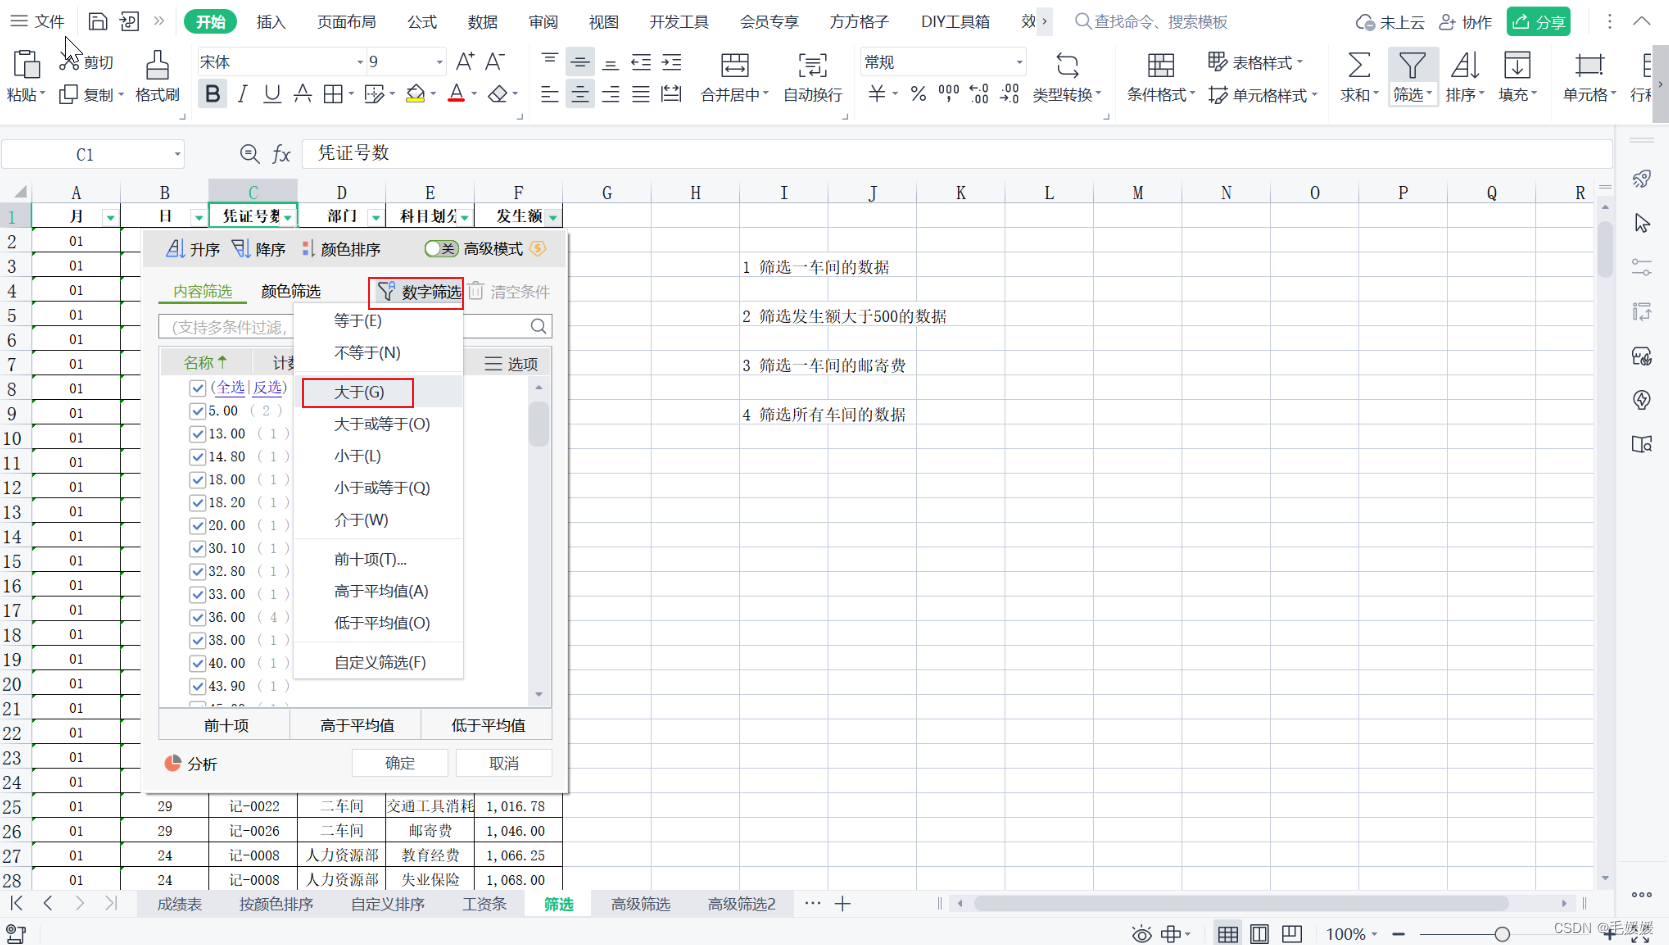Image resolution: width=1669 pixels, height=945 pixels.
Task: Click the 前十项 top ten button
Action: [x=226, y=726]
